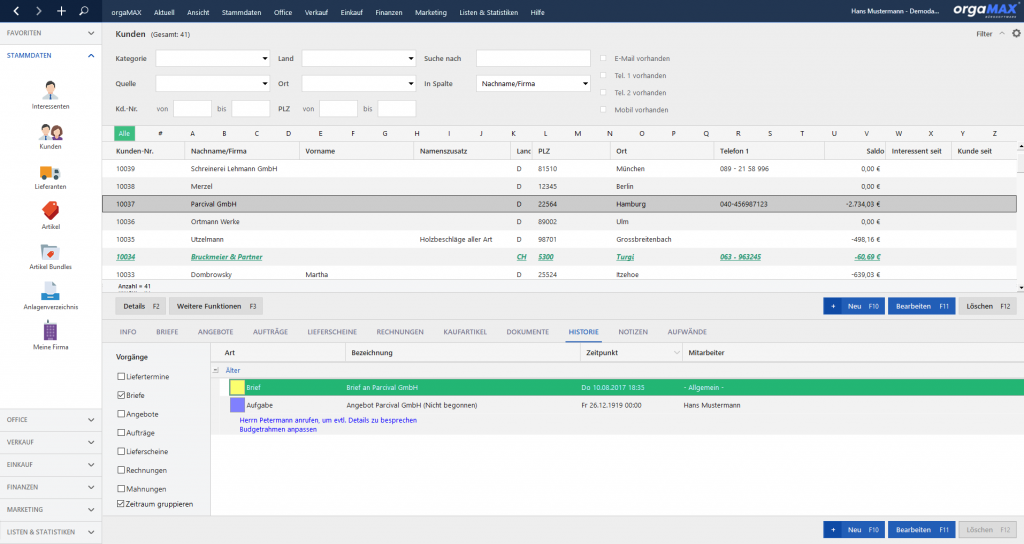The image size is (1024, 544).
Task: Click purple color box of Aufgabe entry
Action: [237, 405]
